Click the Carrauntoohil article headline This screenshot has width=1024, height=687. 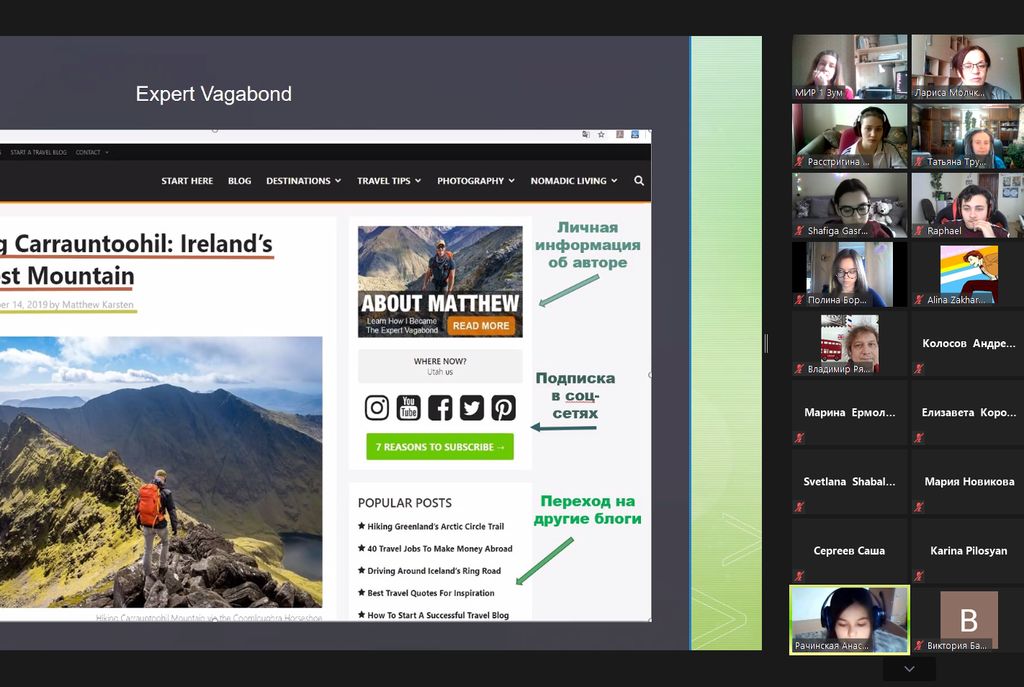[136, 259]
